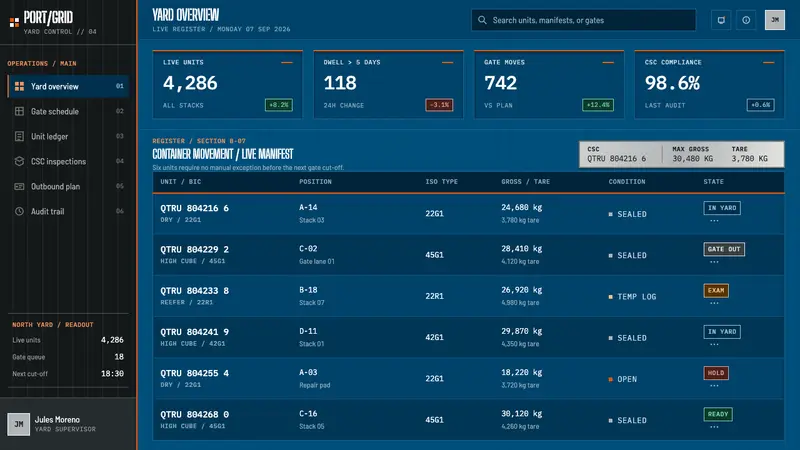Open the info/help icon in top bar
The width and height of the screenshot is (800, 450).
tap(746, 20)
